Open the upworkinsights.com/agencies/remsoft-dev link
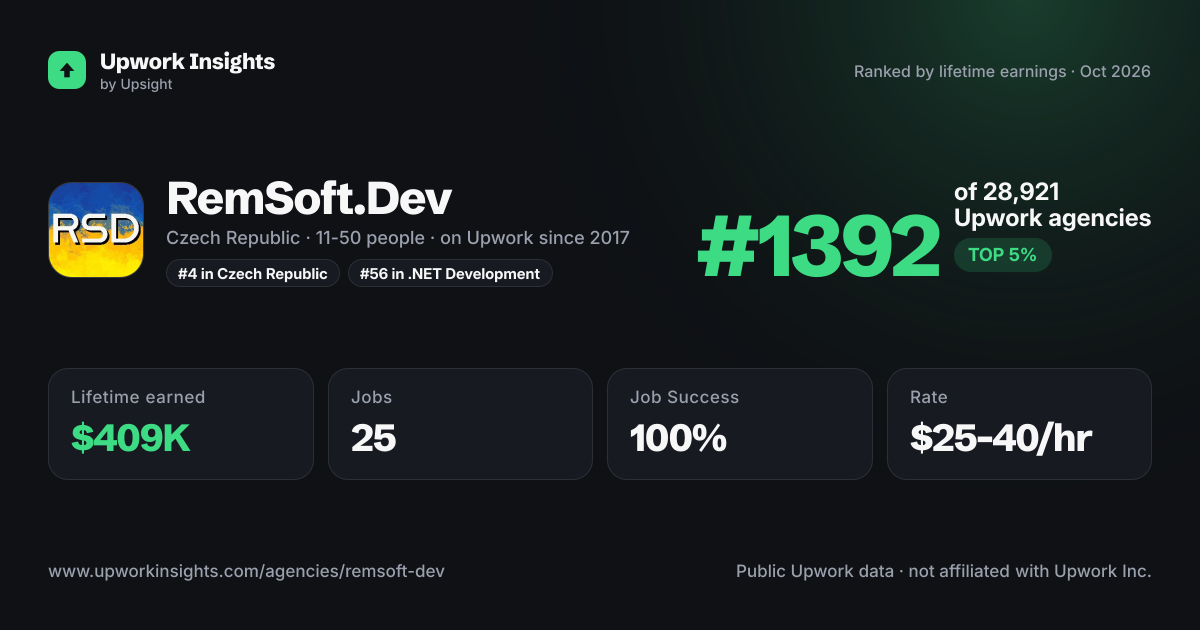The width and height of the screenshot is (1200, 630). click(246, 571)
